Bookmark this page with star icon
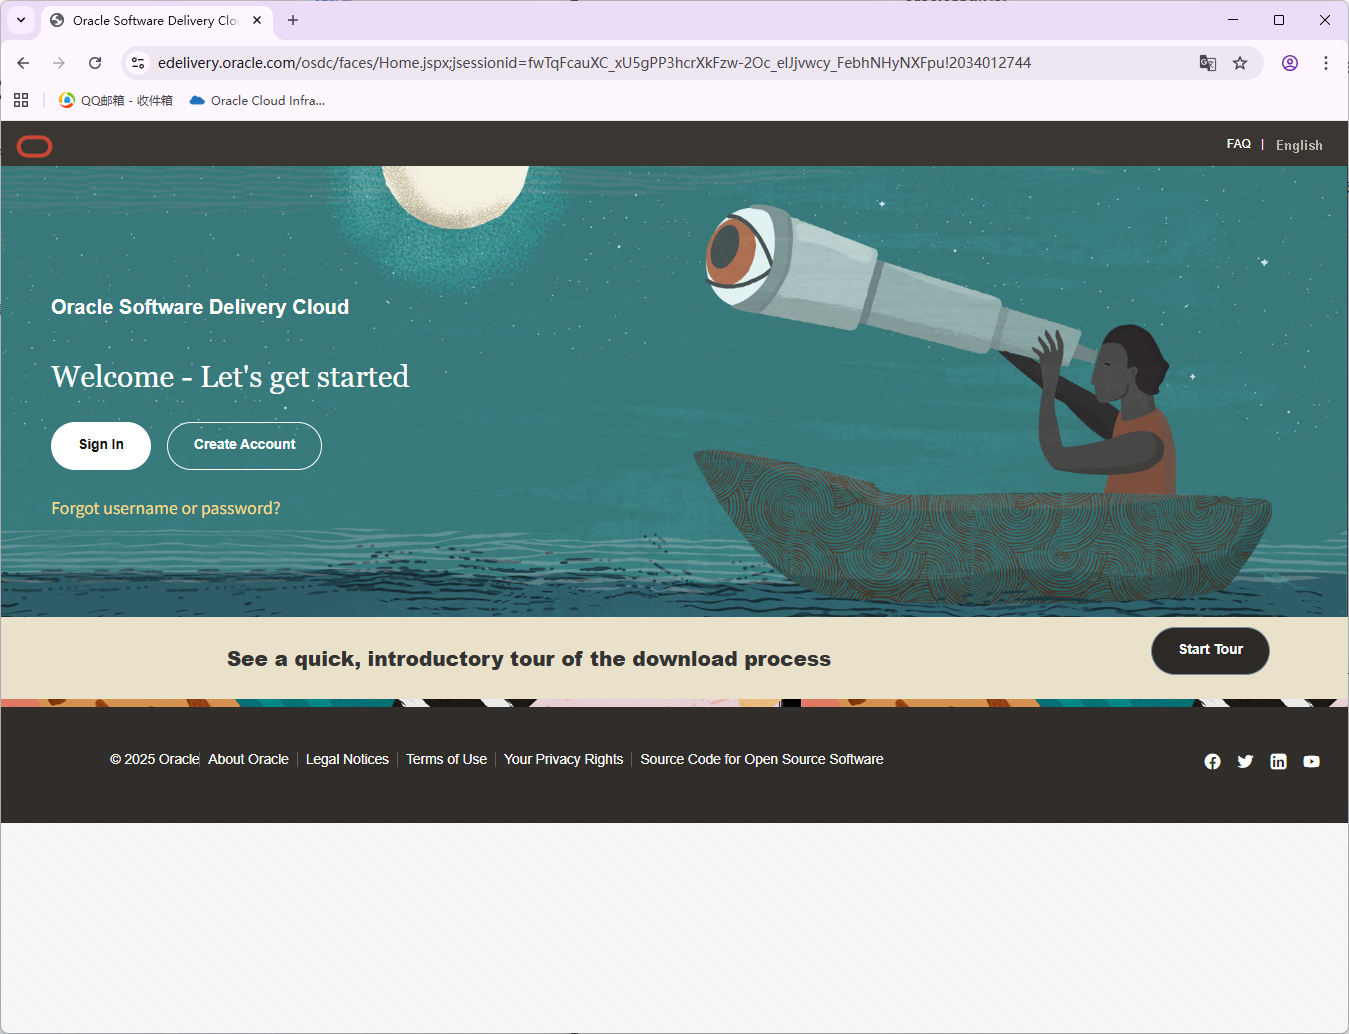 (1240, 63)
